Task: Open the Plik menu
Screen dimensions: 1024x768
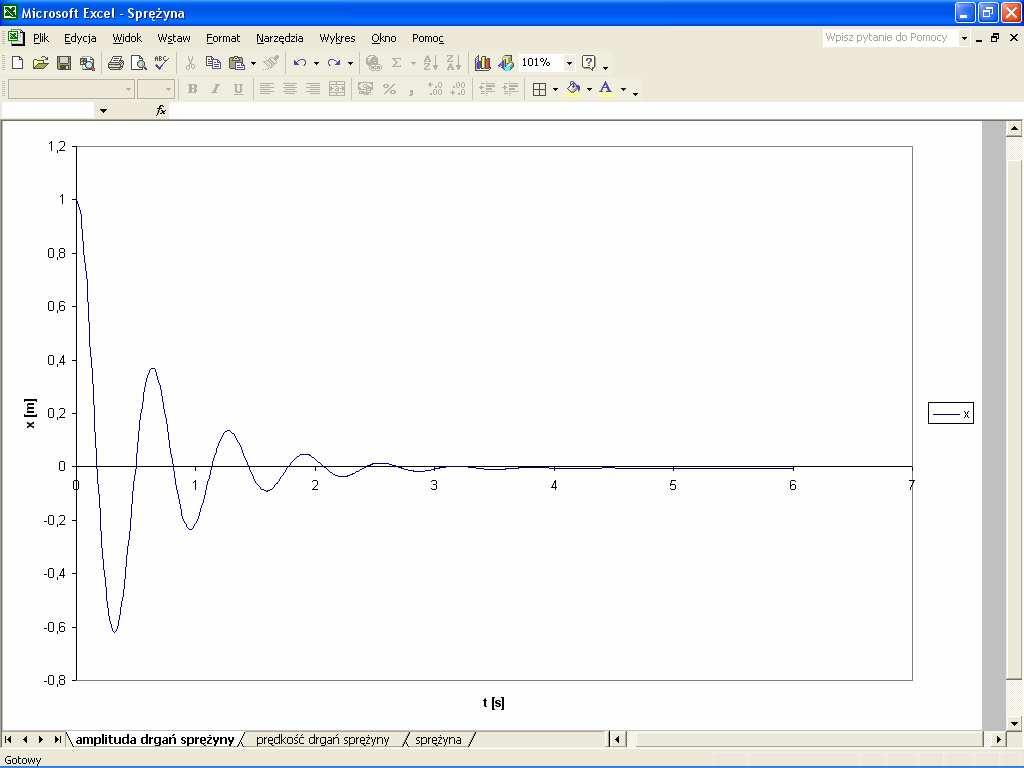Action: (x=41, y=39)
